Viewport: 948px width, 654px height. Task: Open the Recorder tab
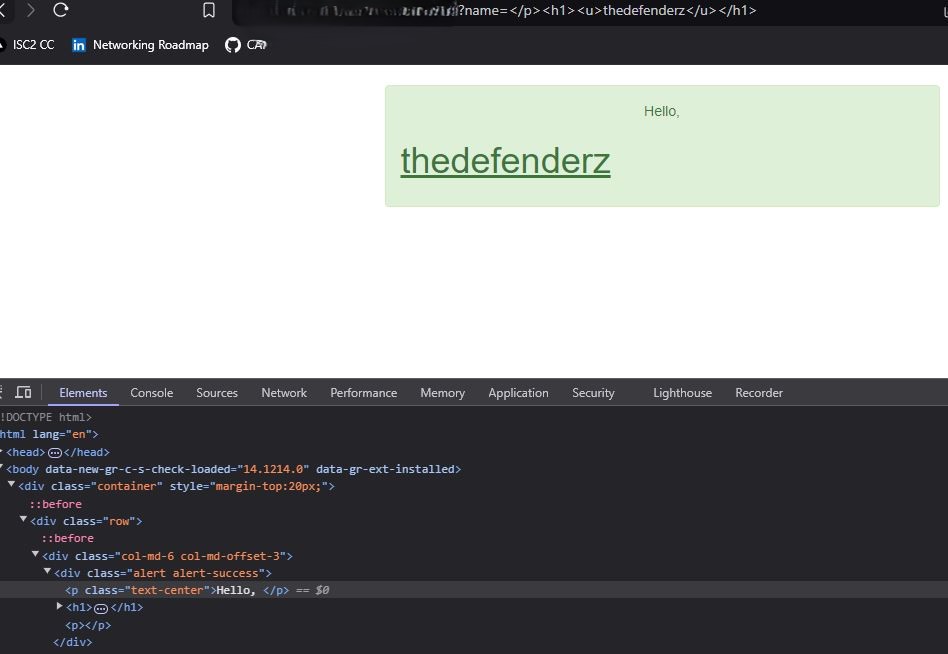point(759,393)
